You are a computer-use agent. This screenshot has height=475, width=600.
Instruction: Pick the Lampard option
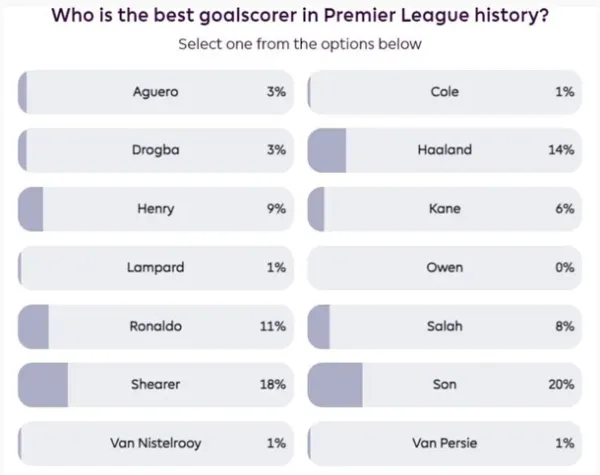pos(154,267)
